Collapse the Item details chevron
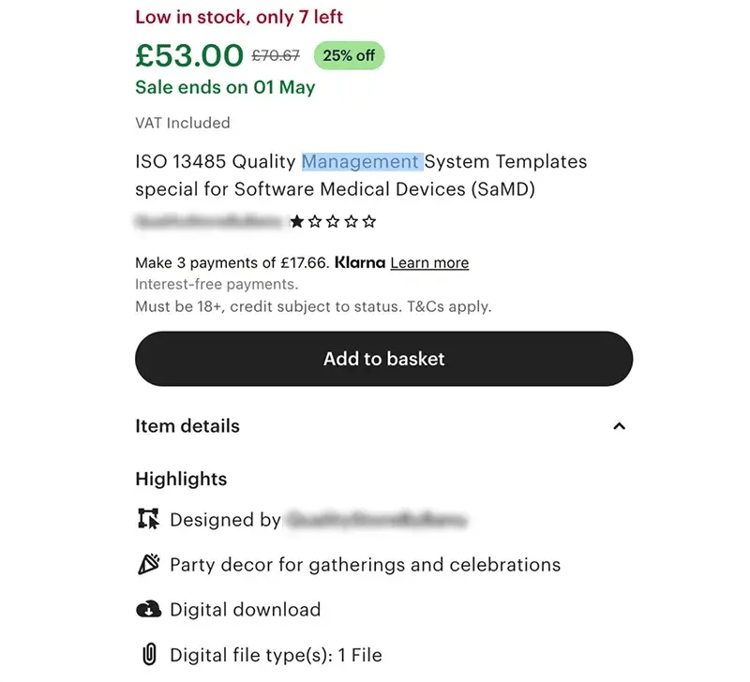This screenshot has height=682, width=750. [x=619, y=426]
